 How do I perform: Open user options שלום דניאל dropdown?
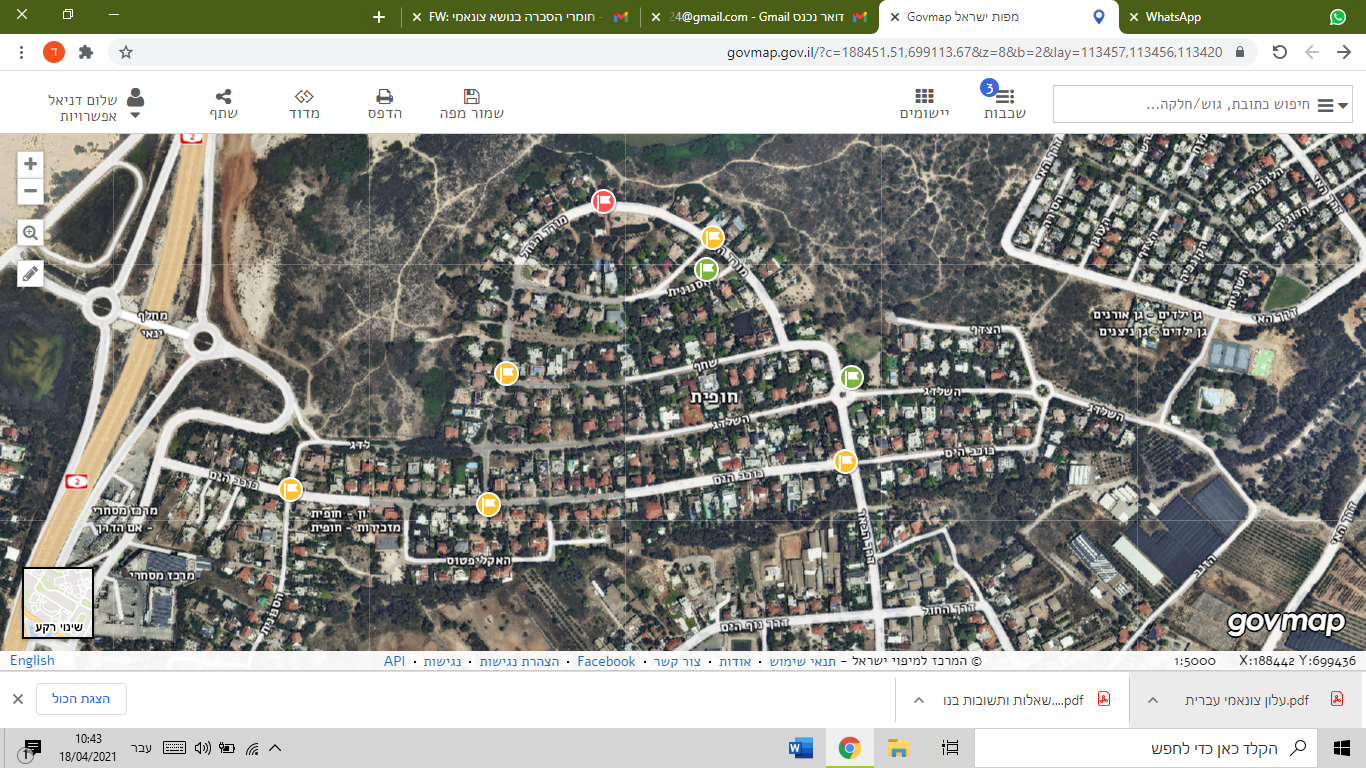coord(135,116)
